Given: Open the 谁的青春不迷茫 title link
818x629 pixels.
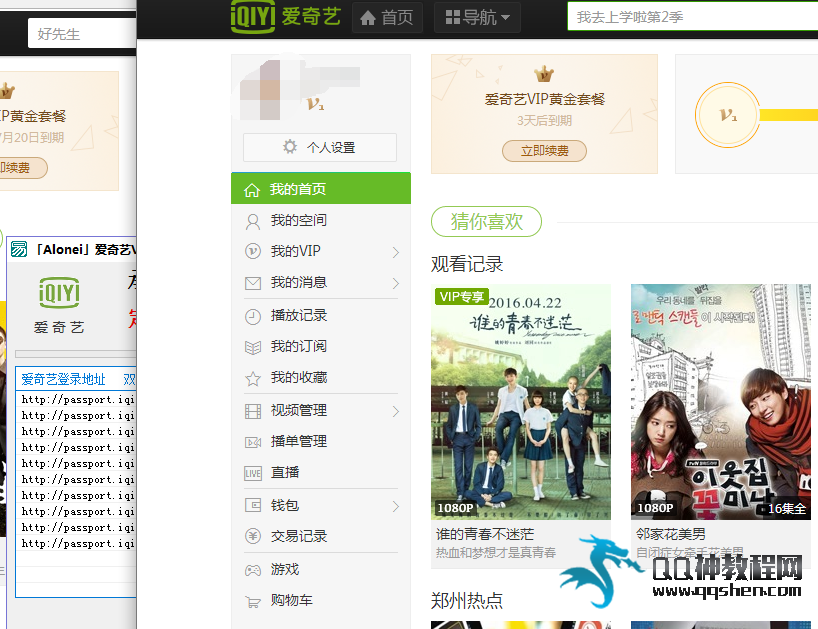Looking at the screenshot, I should pyautogui.click(x=485, y=534).
